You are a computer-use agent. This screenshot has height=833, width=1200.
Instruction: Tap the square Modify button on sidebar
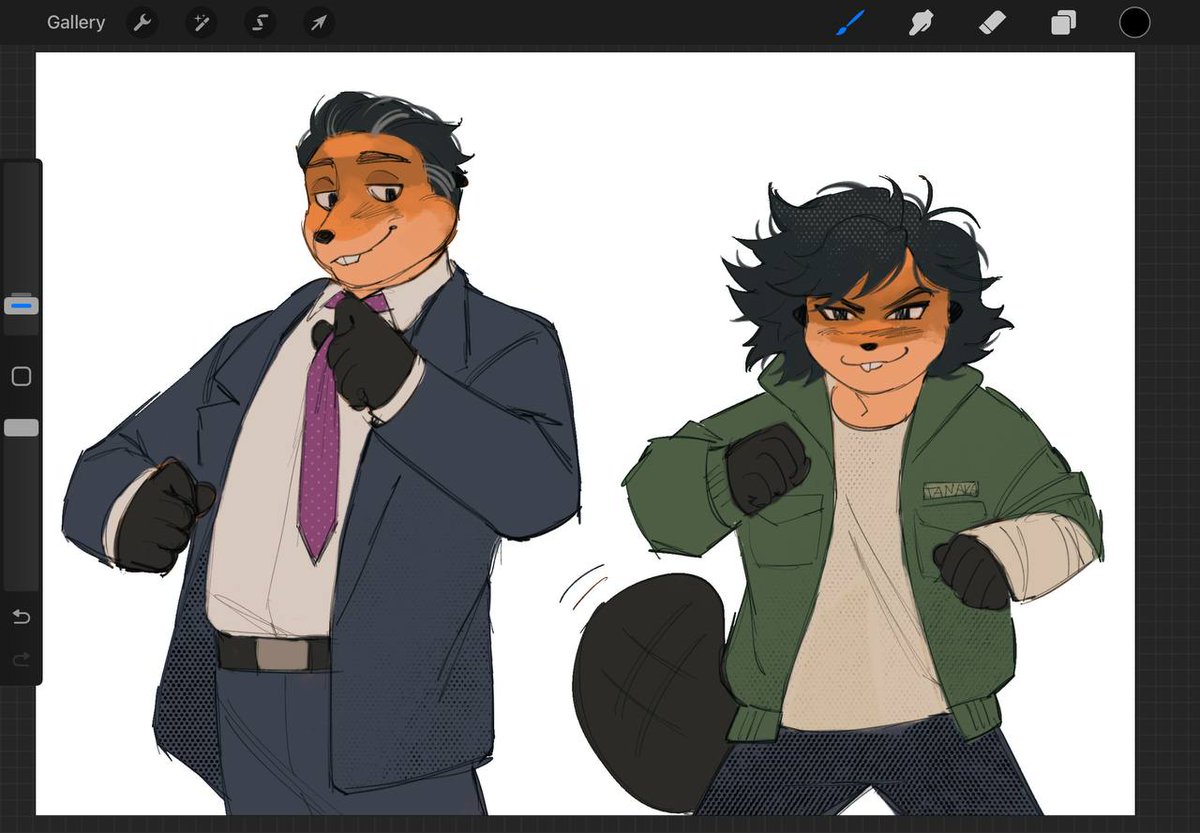tap(21, 377)
